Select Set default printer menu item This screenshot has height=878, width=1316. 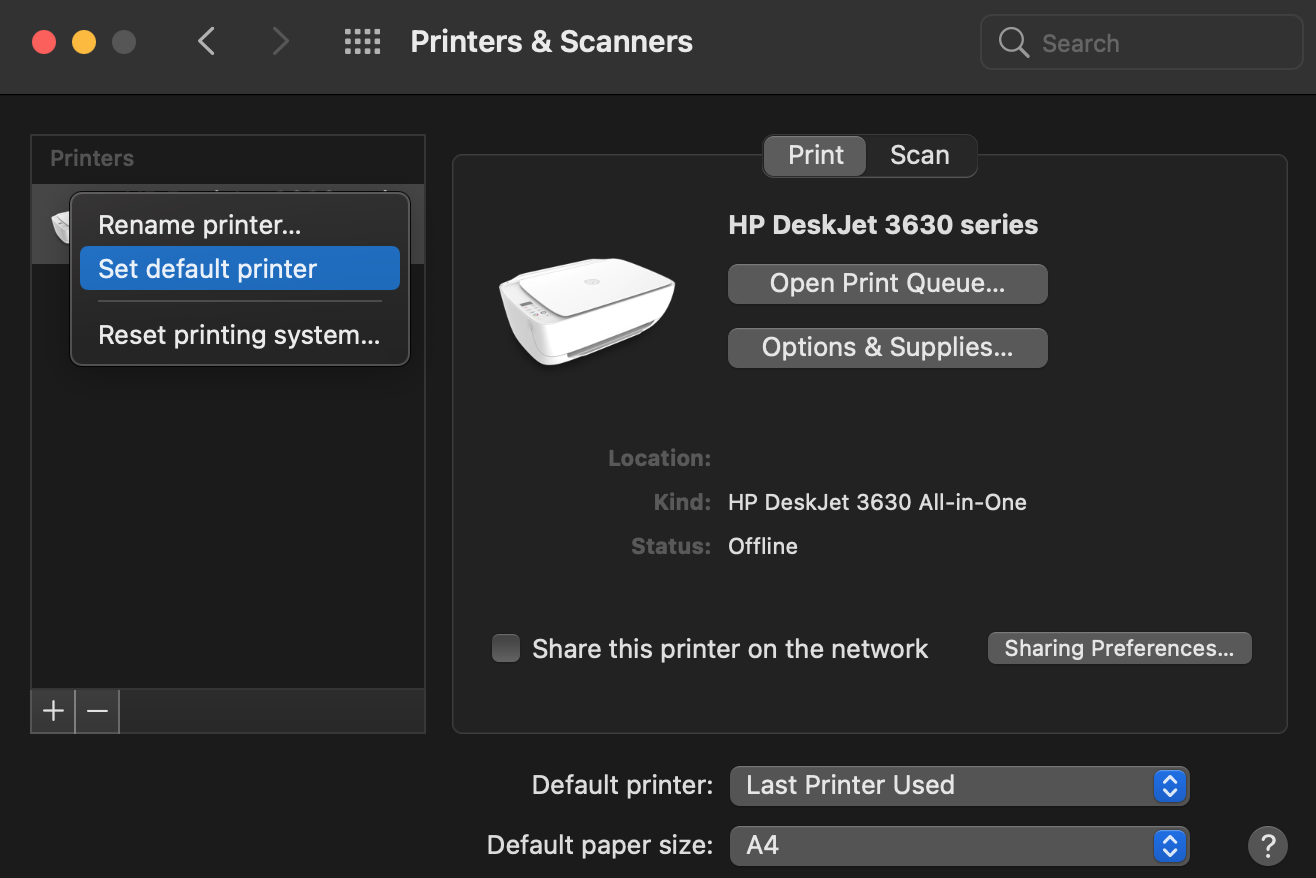click(240, 268)
